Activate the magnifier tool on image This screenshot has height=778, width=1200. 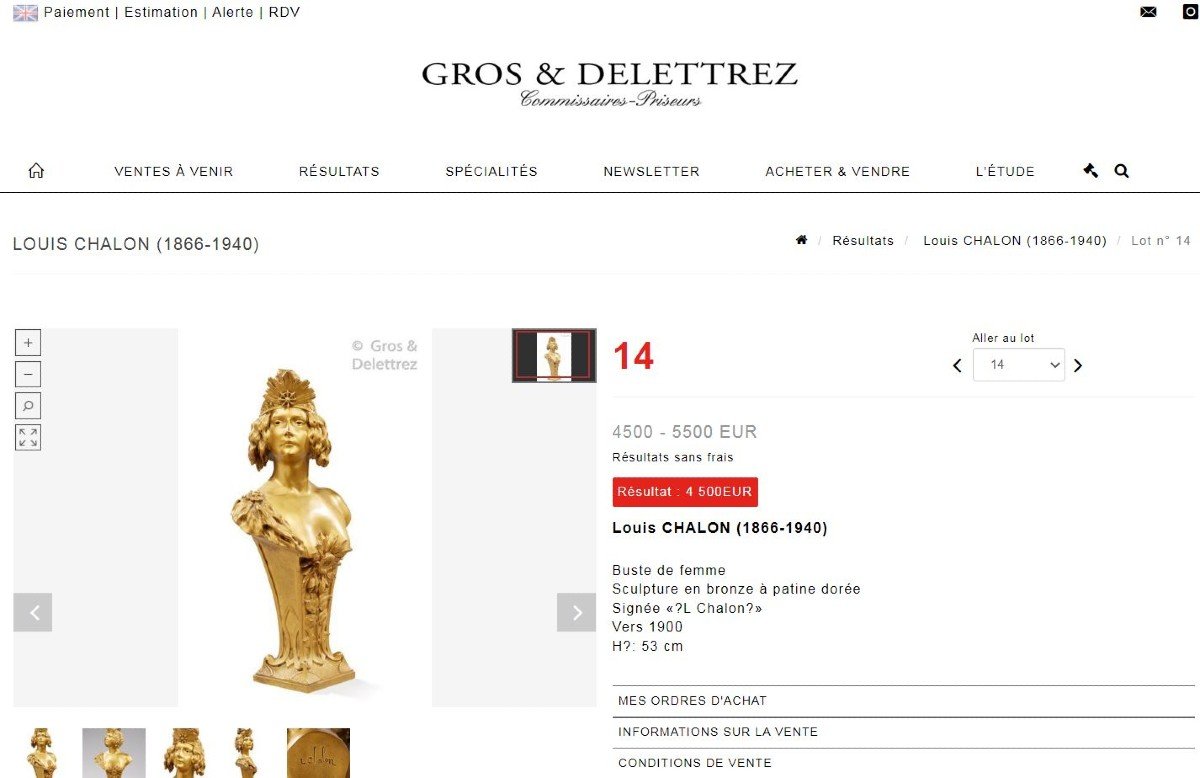pyautogui.click(x=28, y=406)
